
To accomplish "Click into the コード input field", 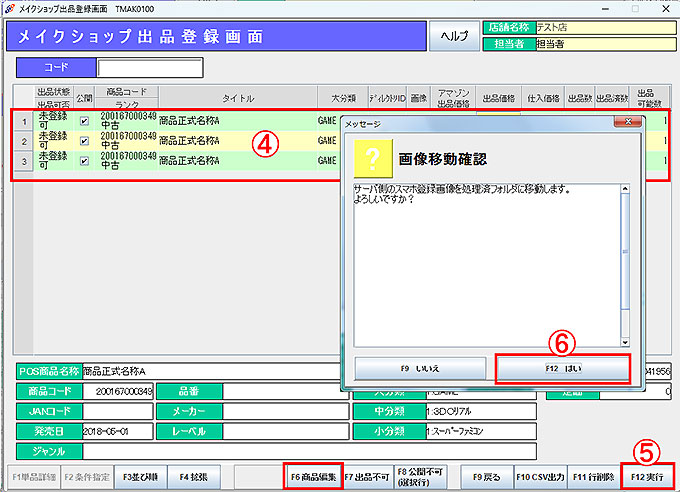I will click(150, 68).
